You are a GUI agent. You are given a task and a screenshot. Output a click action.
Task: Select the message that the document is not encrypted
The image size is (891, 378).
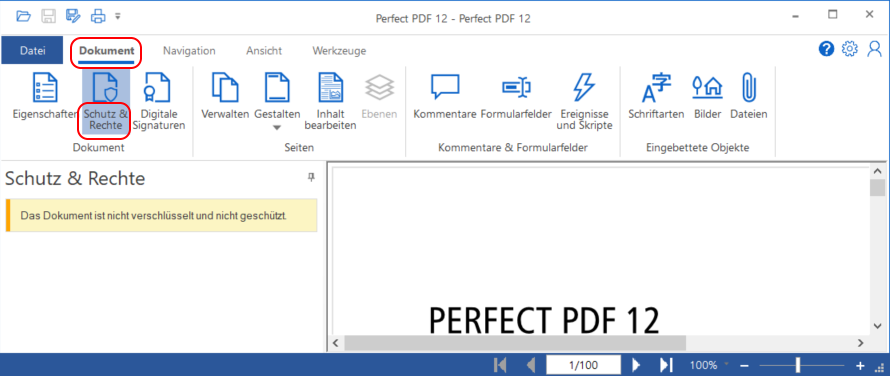pos(161,215)
